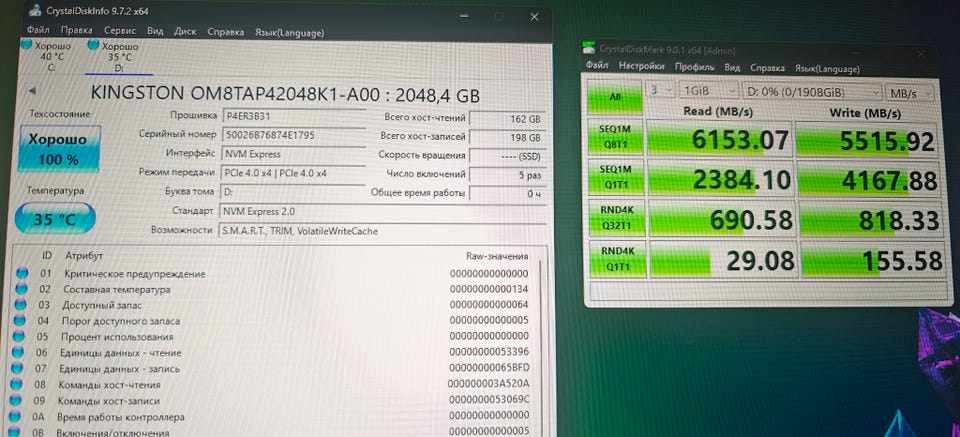Click the serial number field 50026B76874E1795
960x437 pixels.
[293, 135]
